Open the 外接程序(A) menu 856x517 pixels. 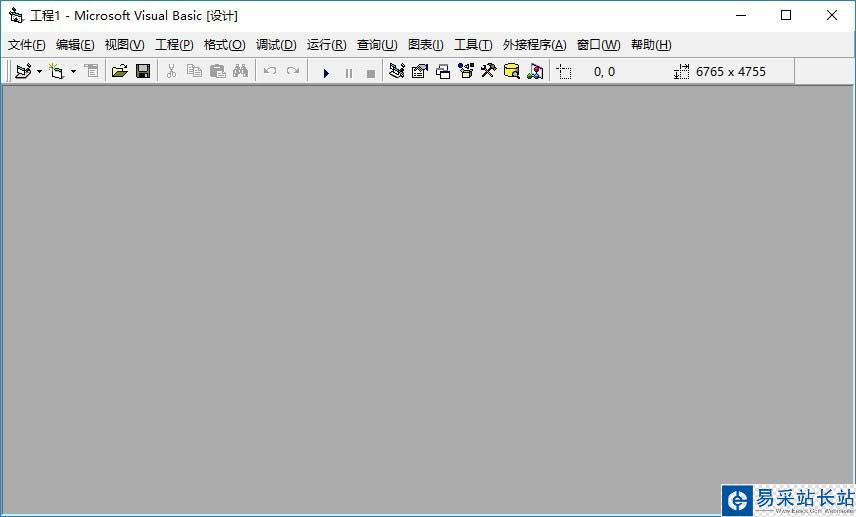pyautogui.click(x=534, y=45)
